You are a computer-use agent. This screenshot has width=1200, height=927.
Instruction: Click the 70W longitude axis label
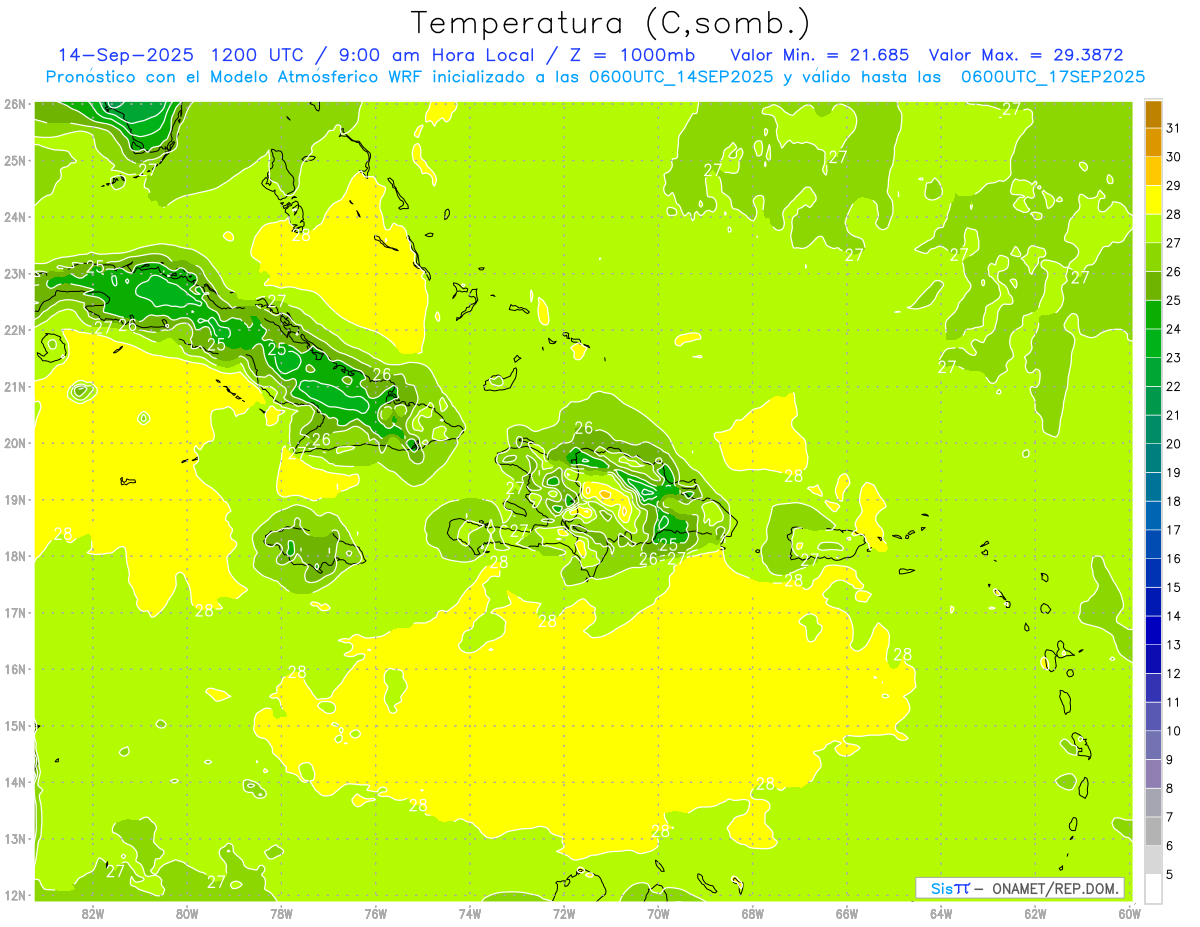pyautogui.click(x=658, y=913)
